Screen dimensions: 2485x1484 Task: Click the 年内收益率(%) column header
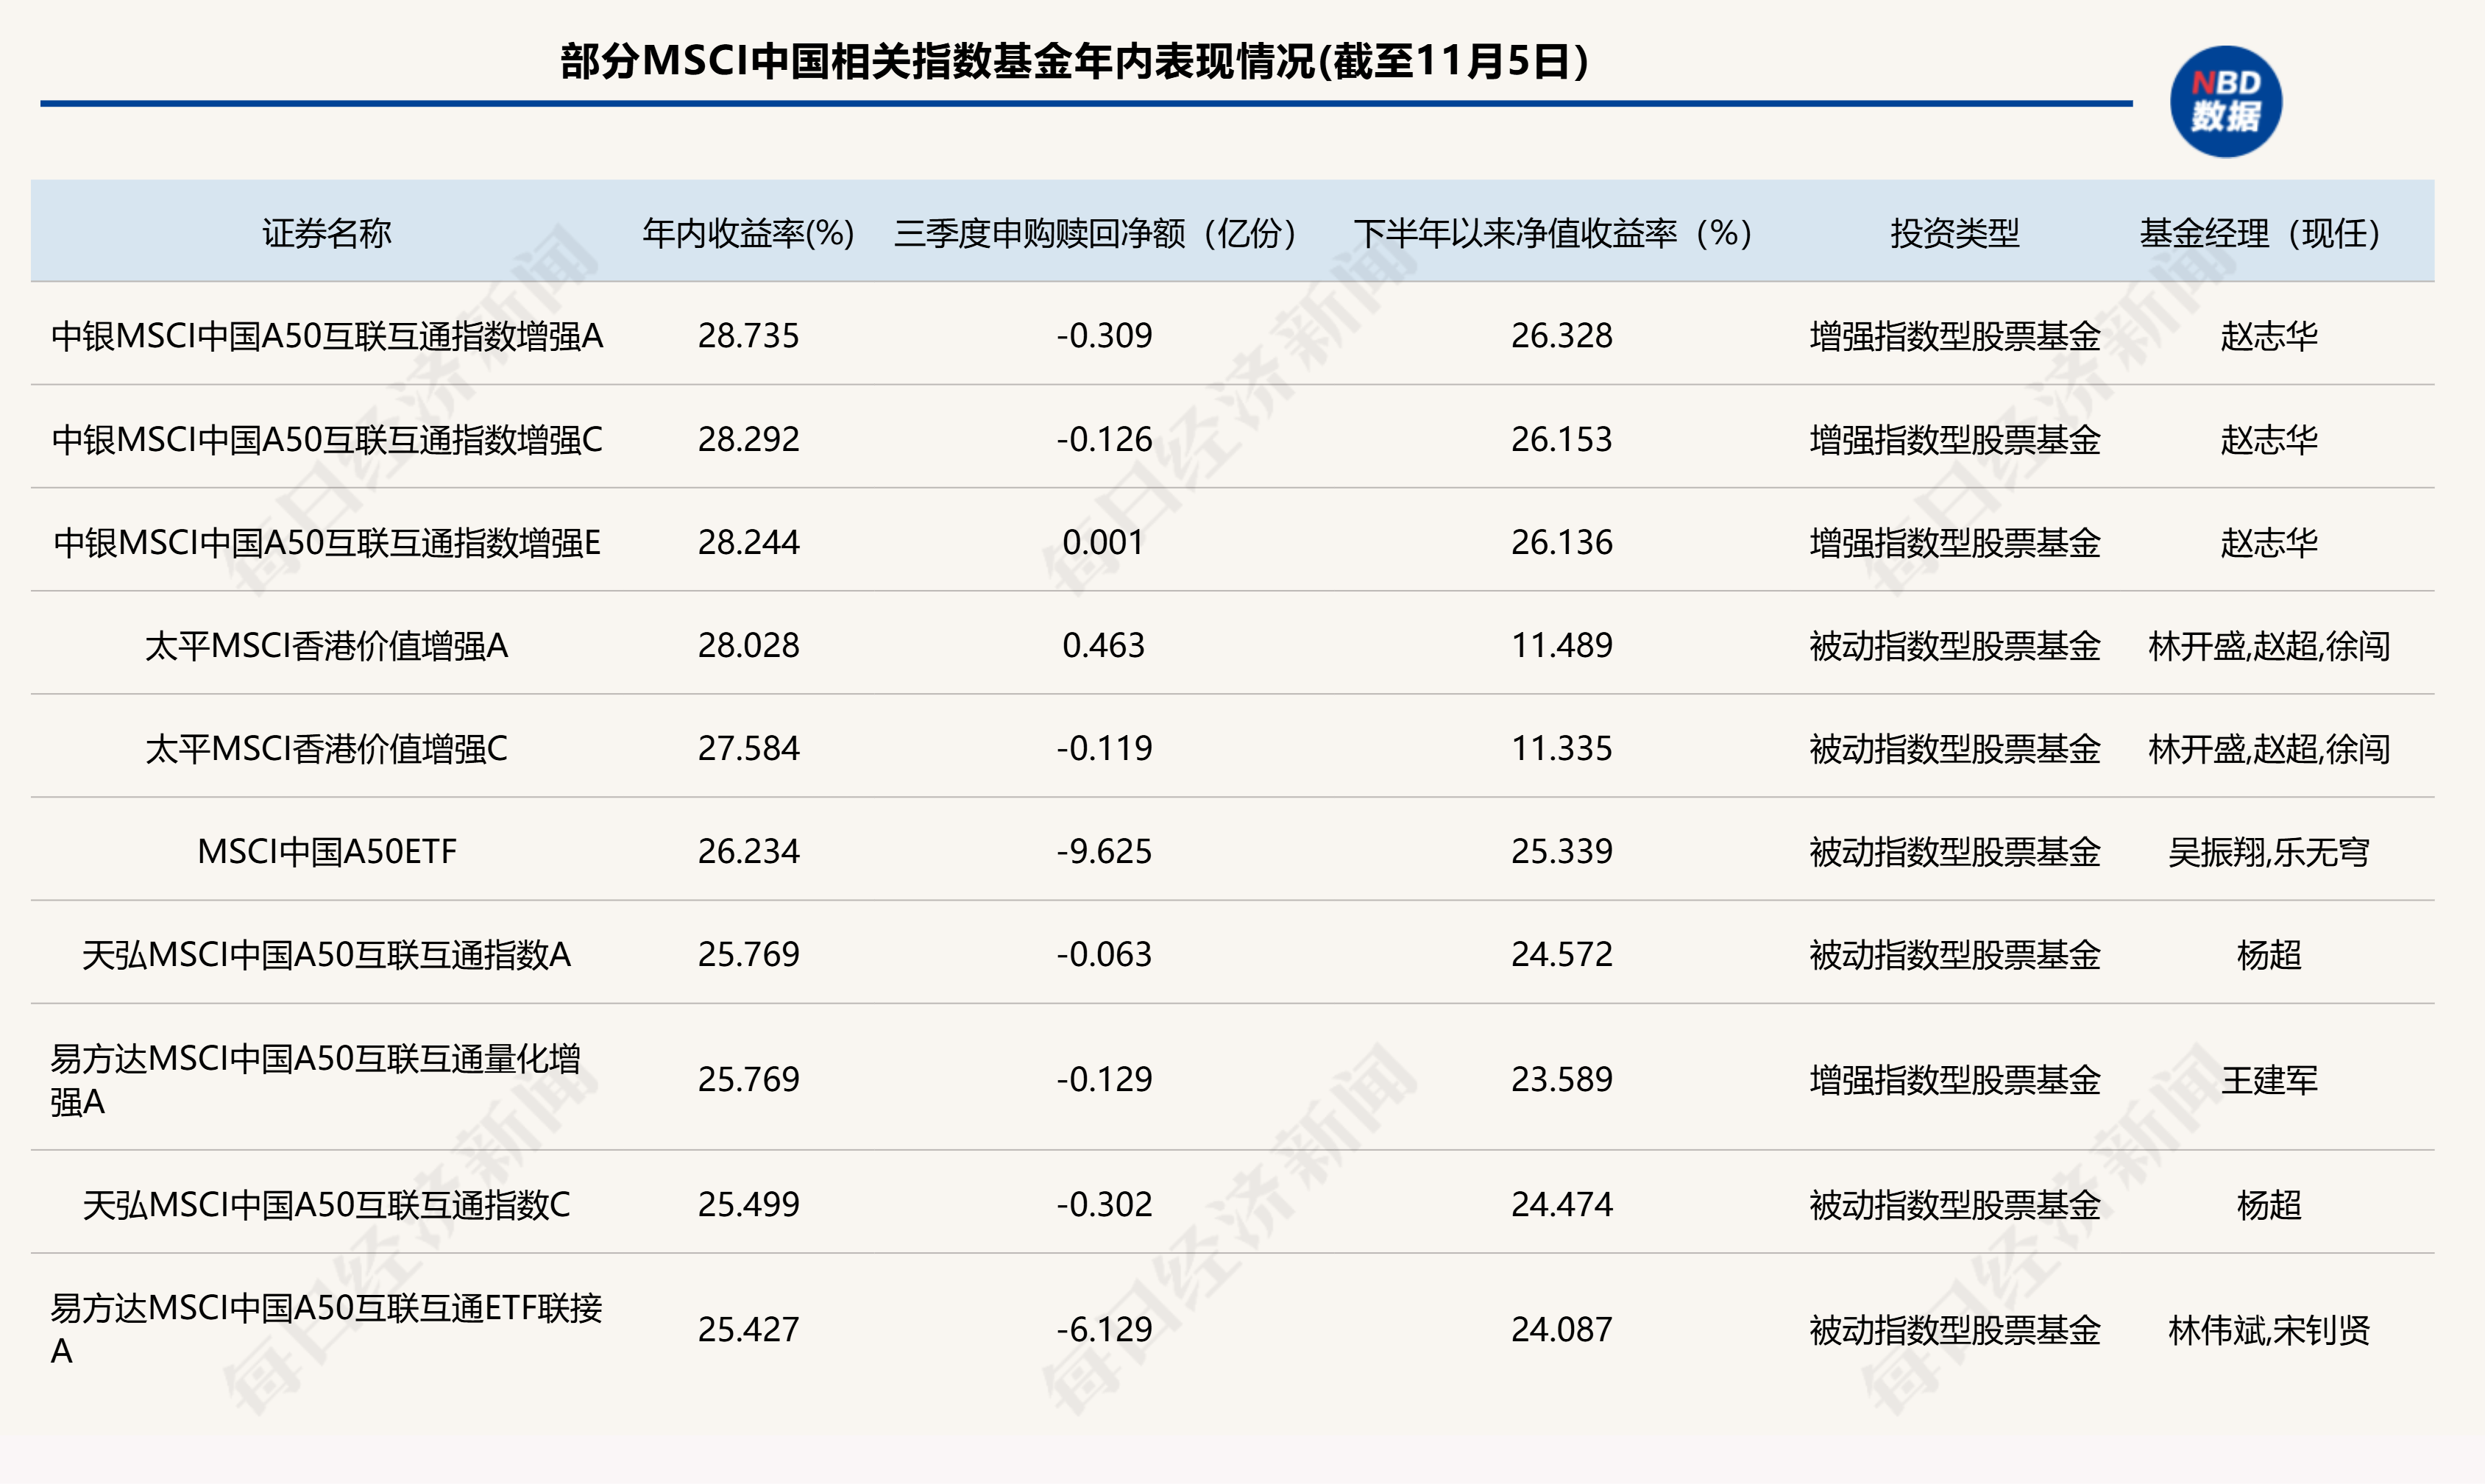click(750, 232)
